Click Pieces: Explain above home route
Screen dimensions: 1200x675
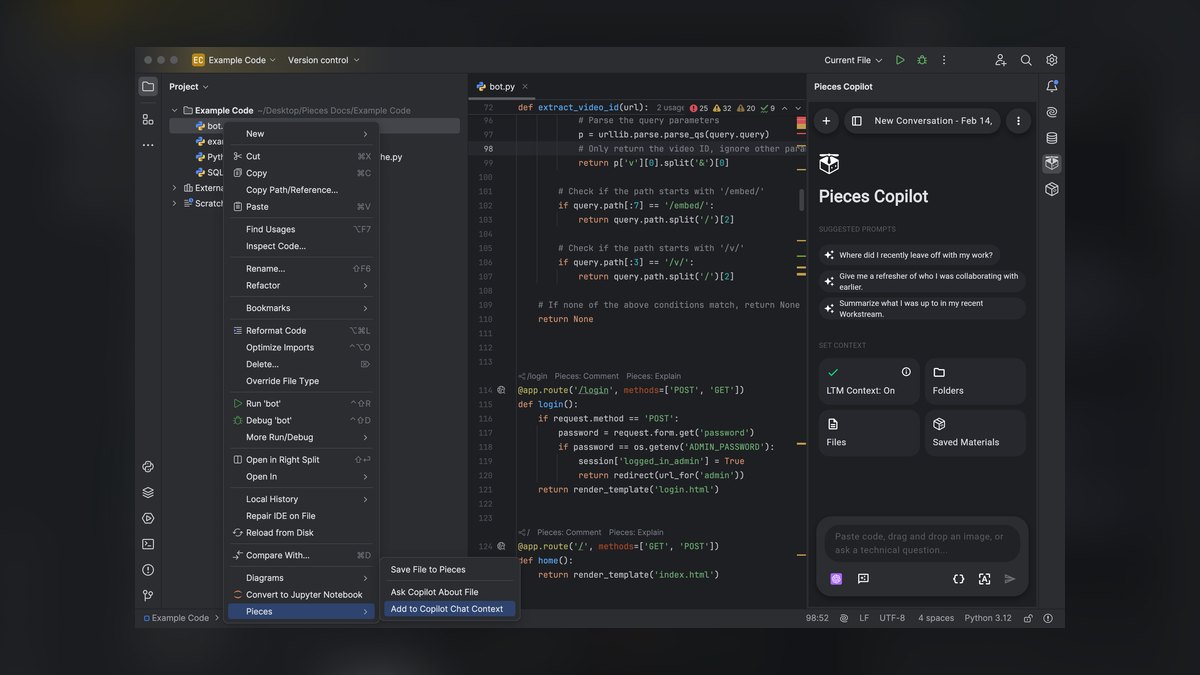636,533
